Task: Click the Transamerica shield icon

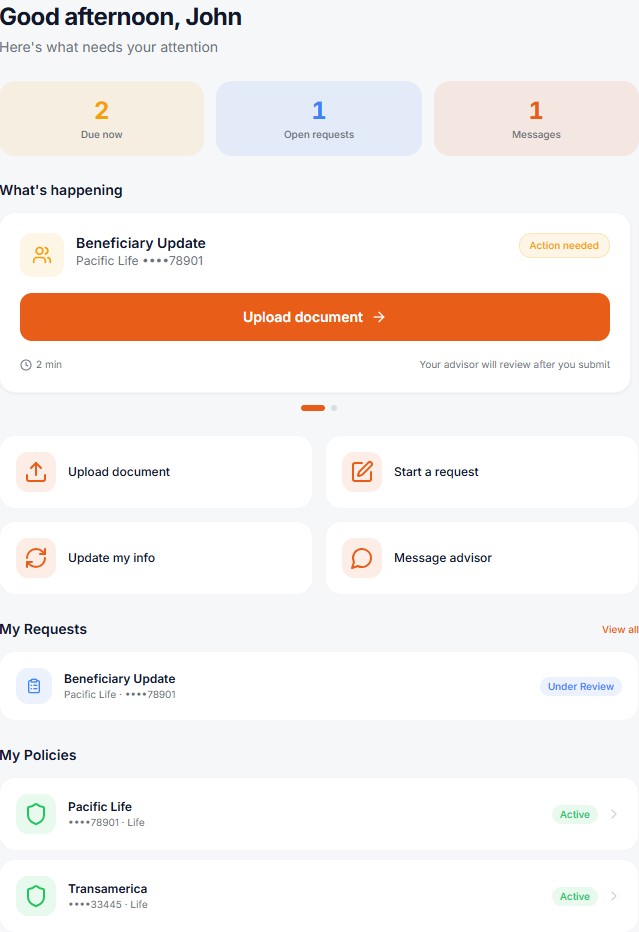Action: 36,896
